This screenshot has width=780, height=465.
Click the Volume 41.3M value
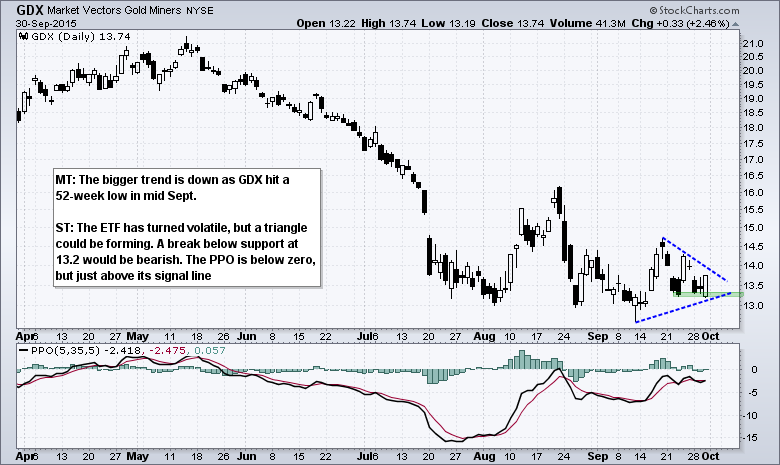pos(587,23)
